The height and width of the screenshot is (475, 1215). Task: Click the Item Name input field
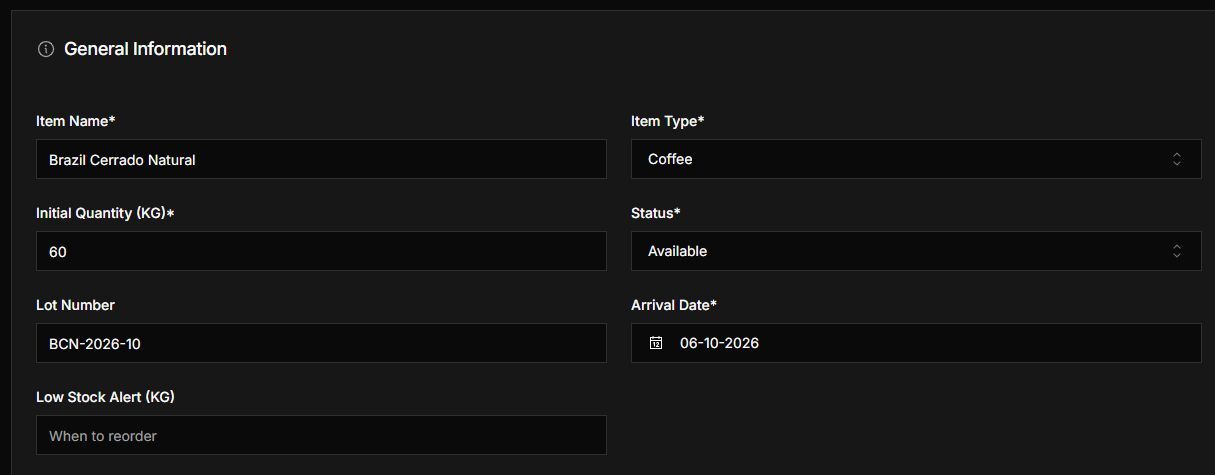321,159
